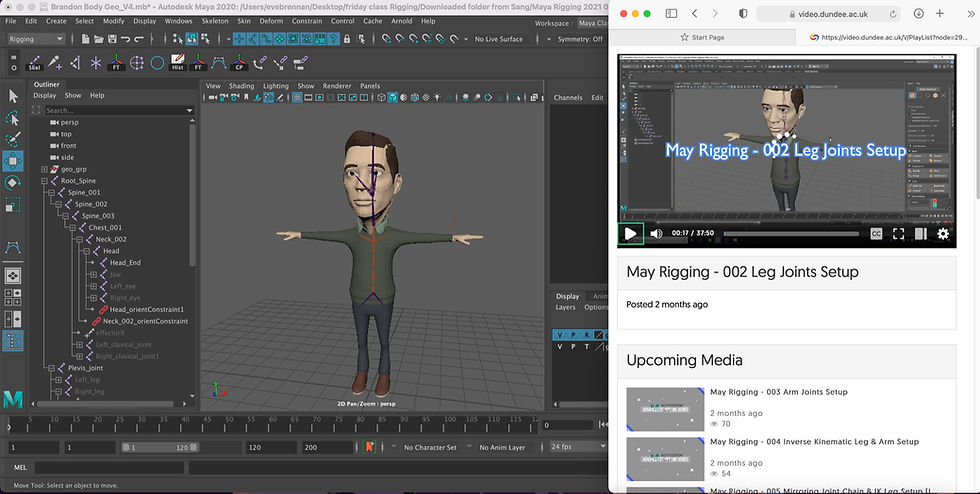Toggle select by component type icon
The width and height of the screenshot is (980, 494).
click(x=207, y=39)
